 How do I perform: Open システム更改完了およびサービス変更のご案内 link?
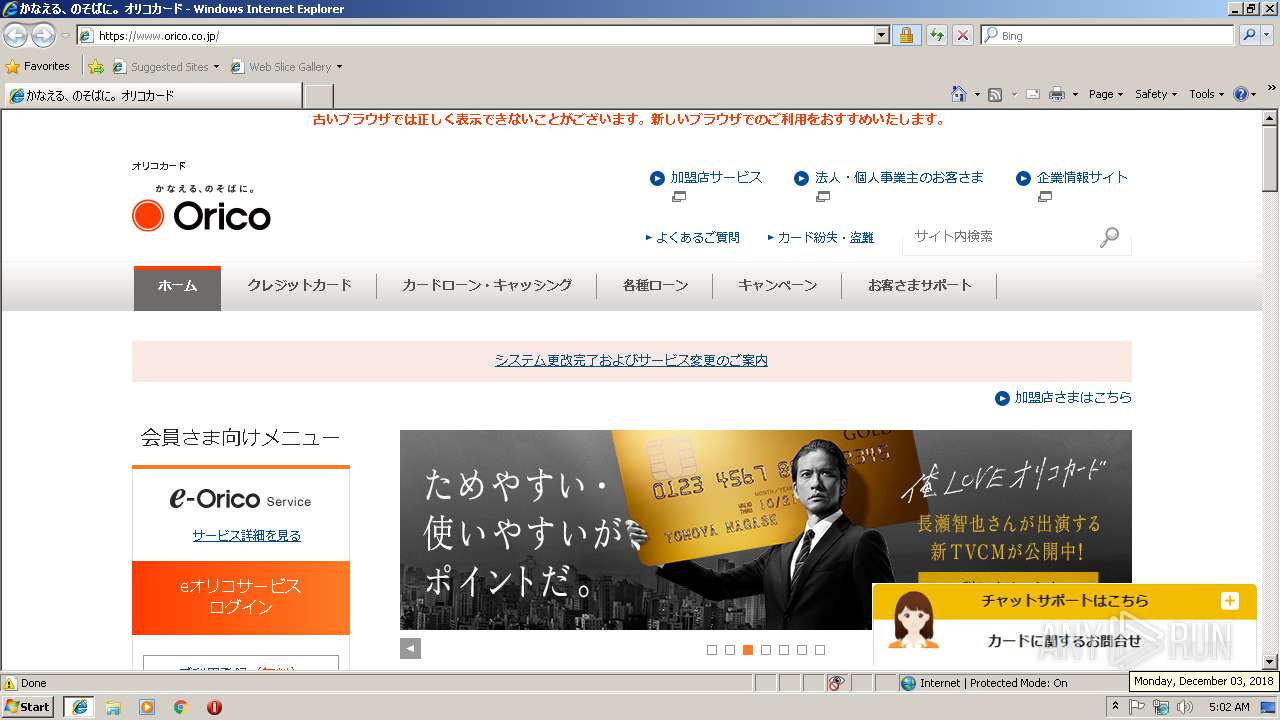[631, 361]
